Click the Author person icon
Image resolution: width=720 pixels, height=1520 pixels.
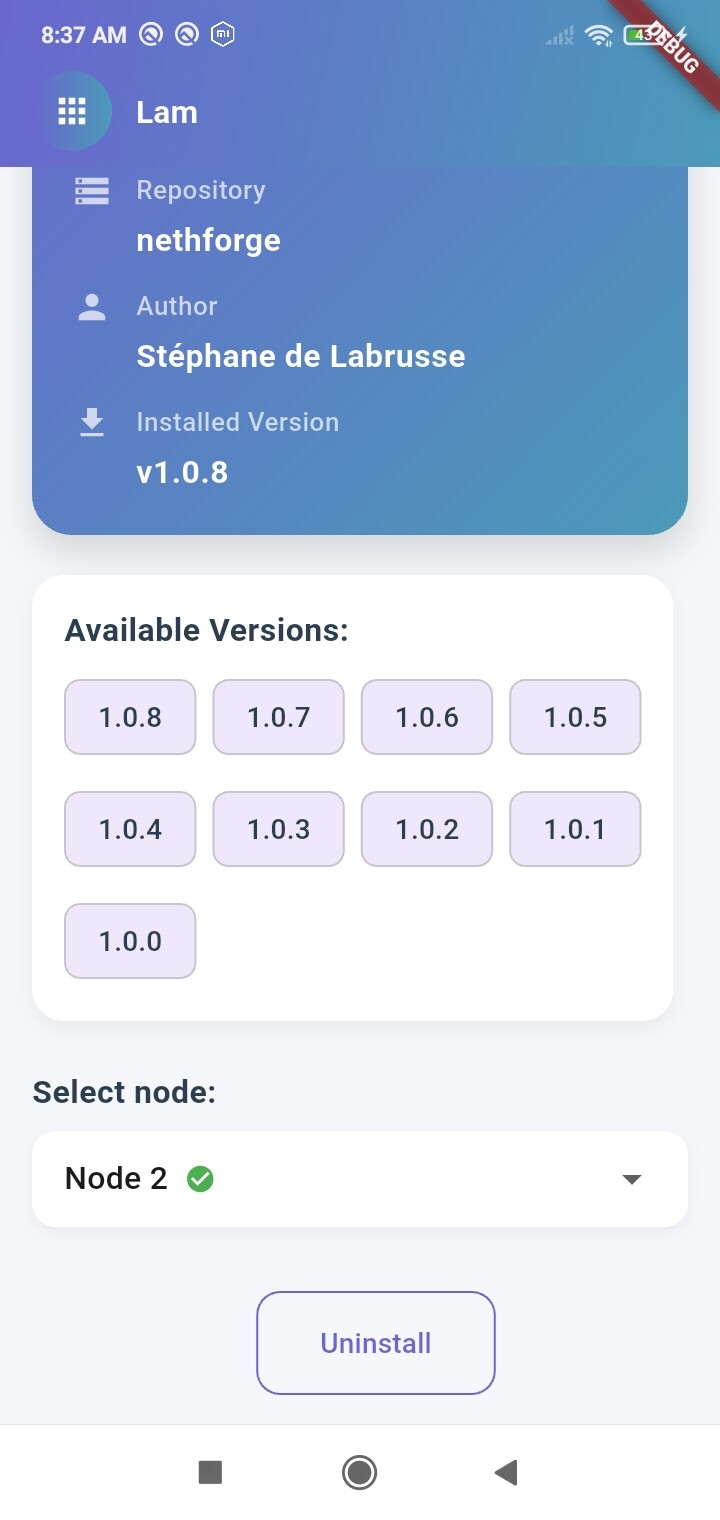pyautogui.click(x=92, y=307)
